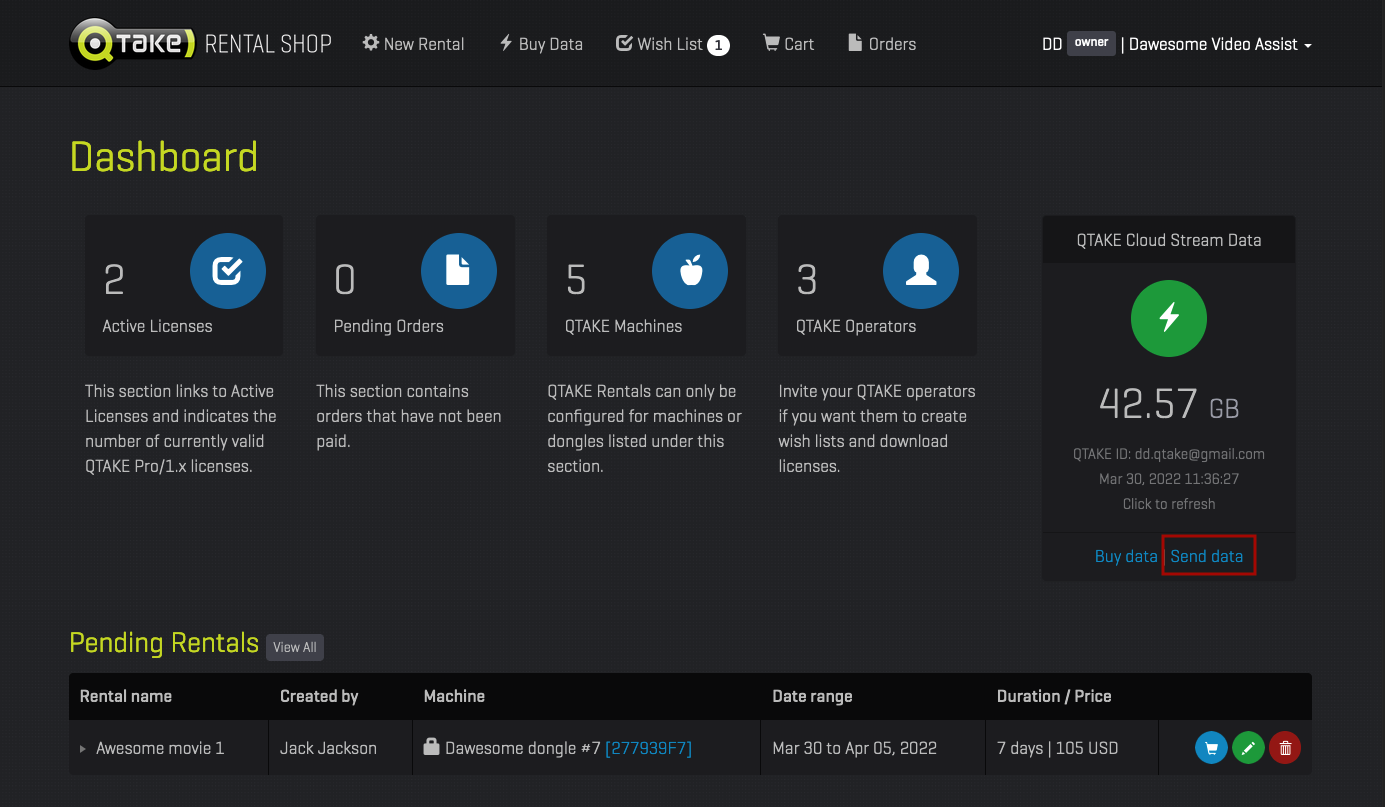Click the owner role badge

[x=1091, y=43]
